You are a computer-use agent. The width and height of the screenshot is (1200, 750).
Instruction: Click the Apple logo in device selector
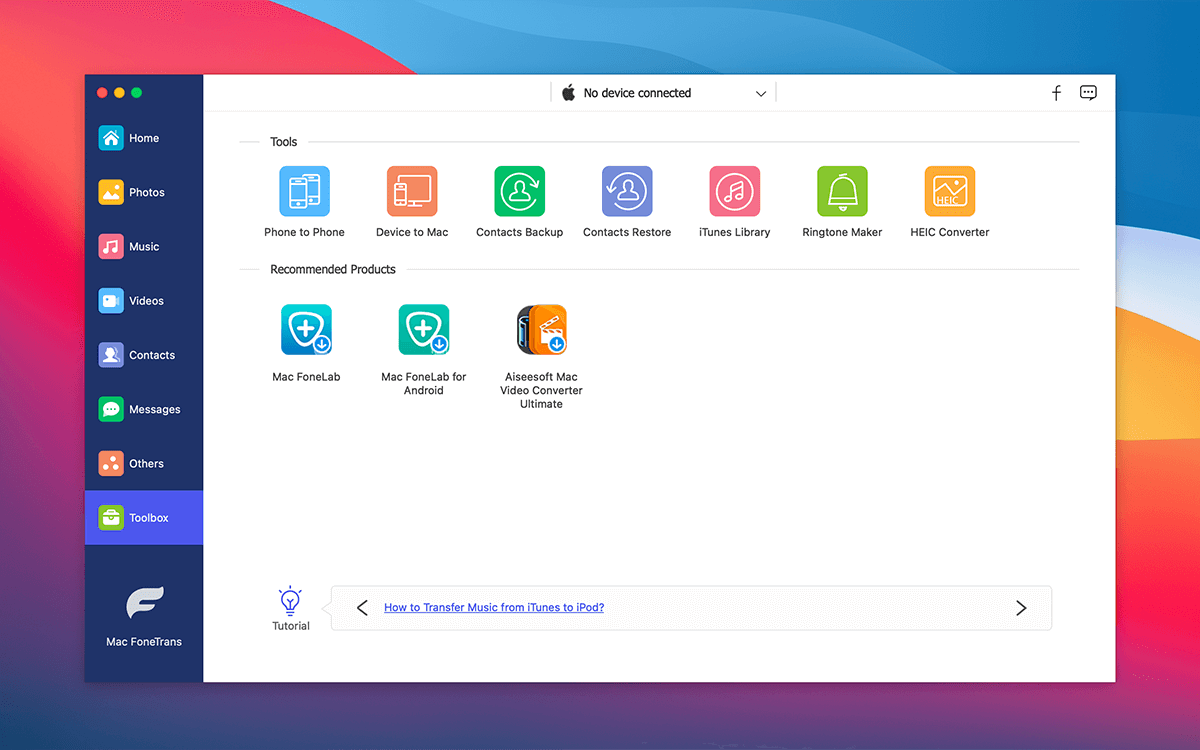pyautogui.click(x=568, y=93)
